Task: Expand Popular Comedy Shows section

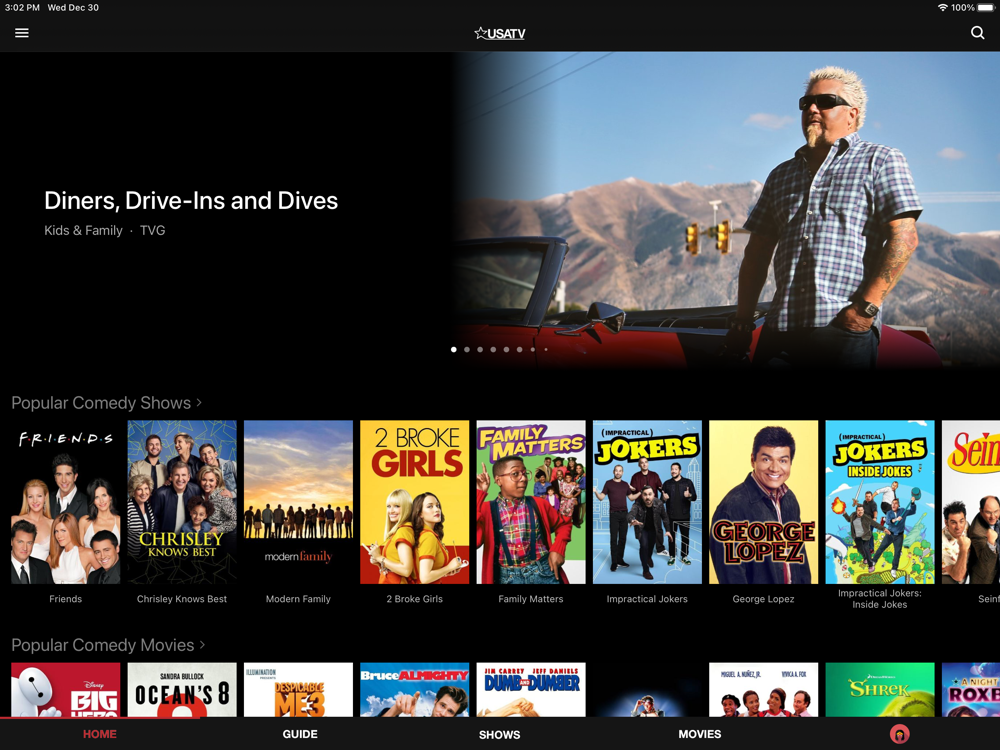Action: [x=107, y=403]
